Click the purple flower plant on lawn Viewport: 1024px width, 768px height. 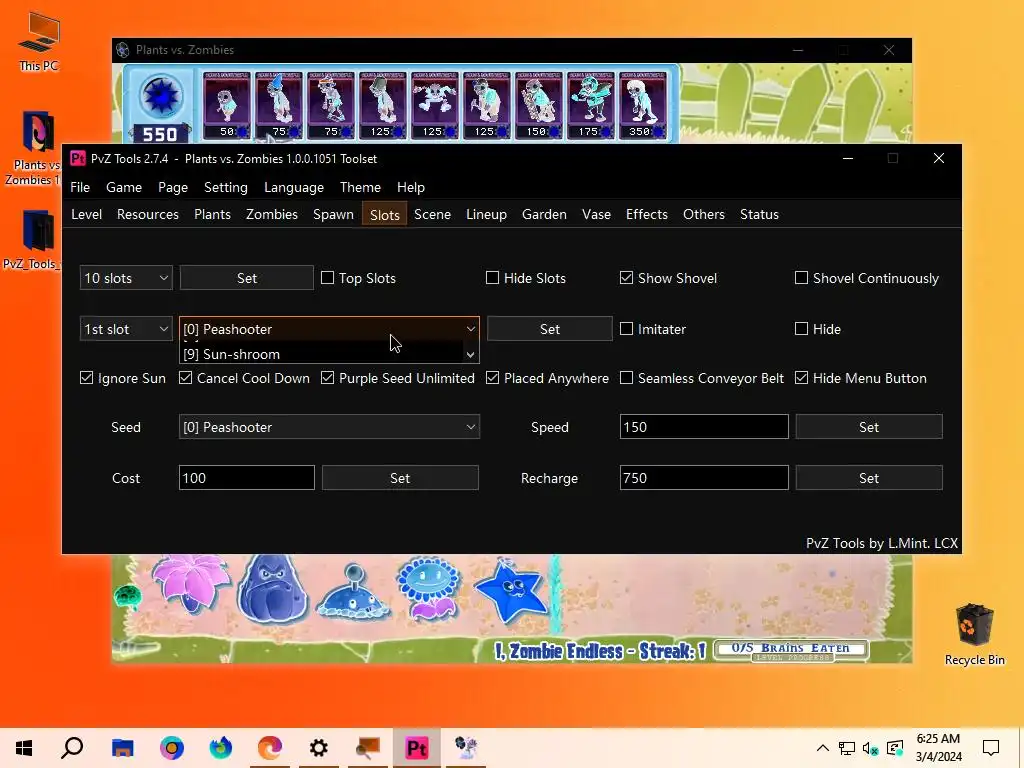(x=191, y=583)
